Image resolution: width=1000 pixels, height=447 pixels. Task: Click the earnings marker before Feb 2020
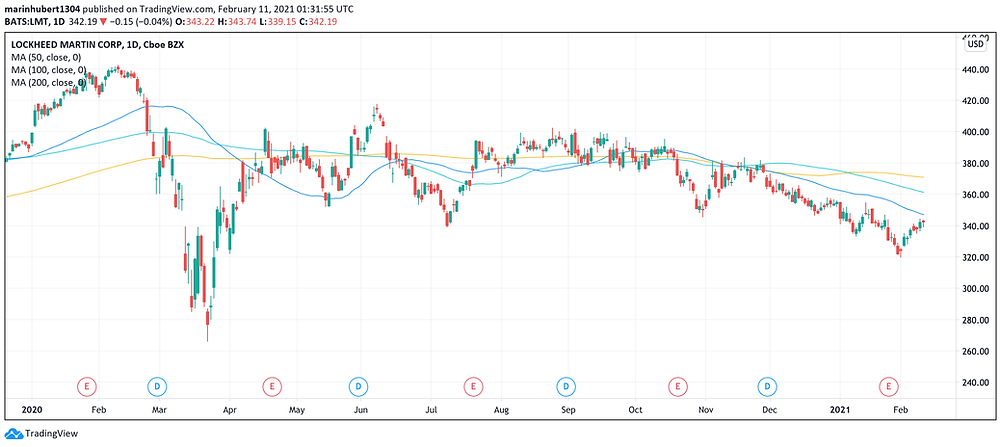tap(86, 386)
